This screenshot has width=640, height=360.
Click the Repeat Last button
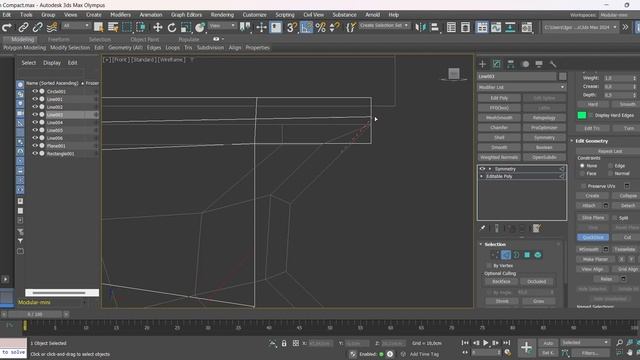coord(610,151)
